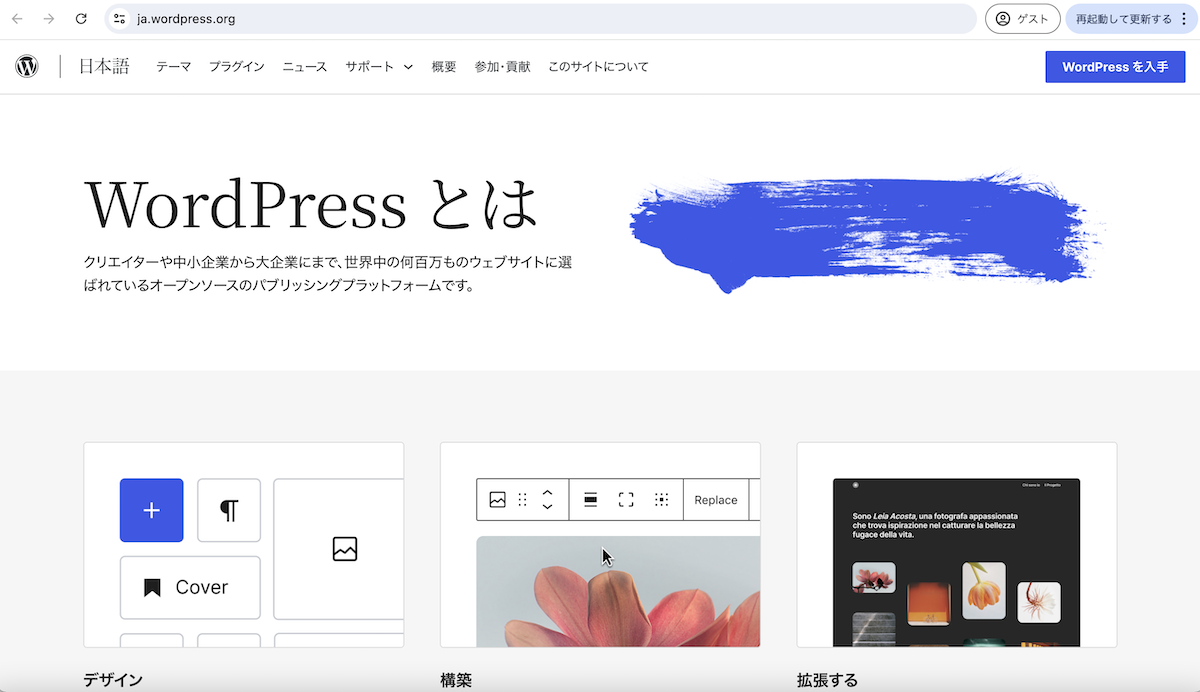Click Replace in the block toolbar

point(716,500)
